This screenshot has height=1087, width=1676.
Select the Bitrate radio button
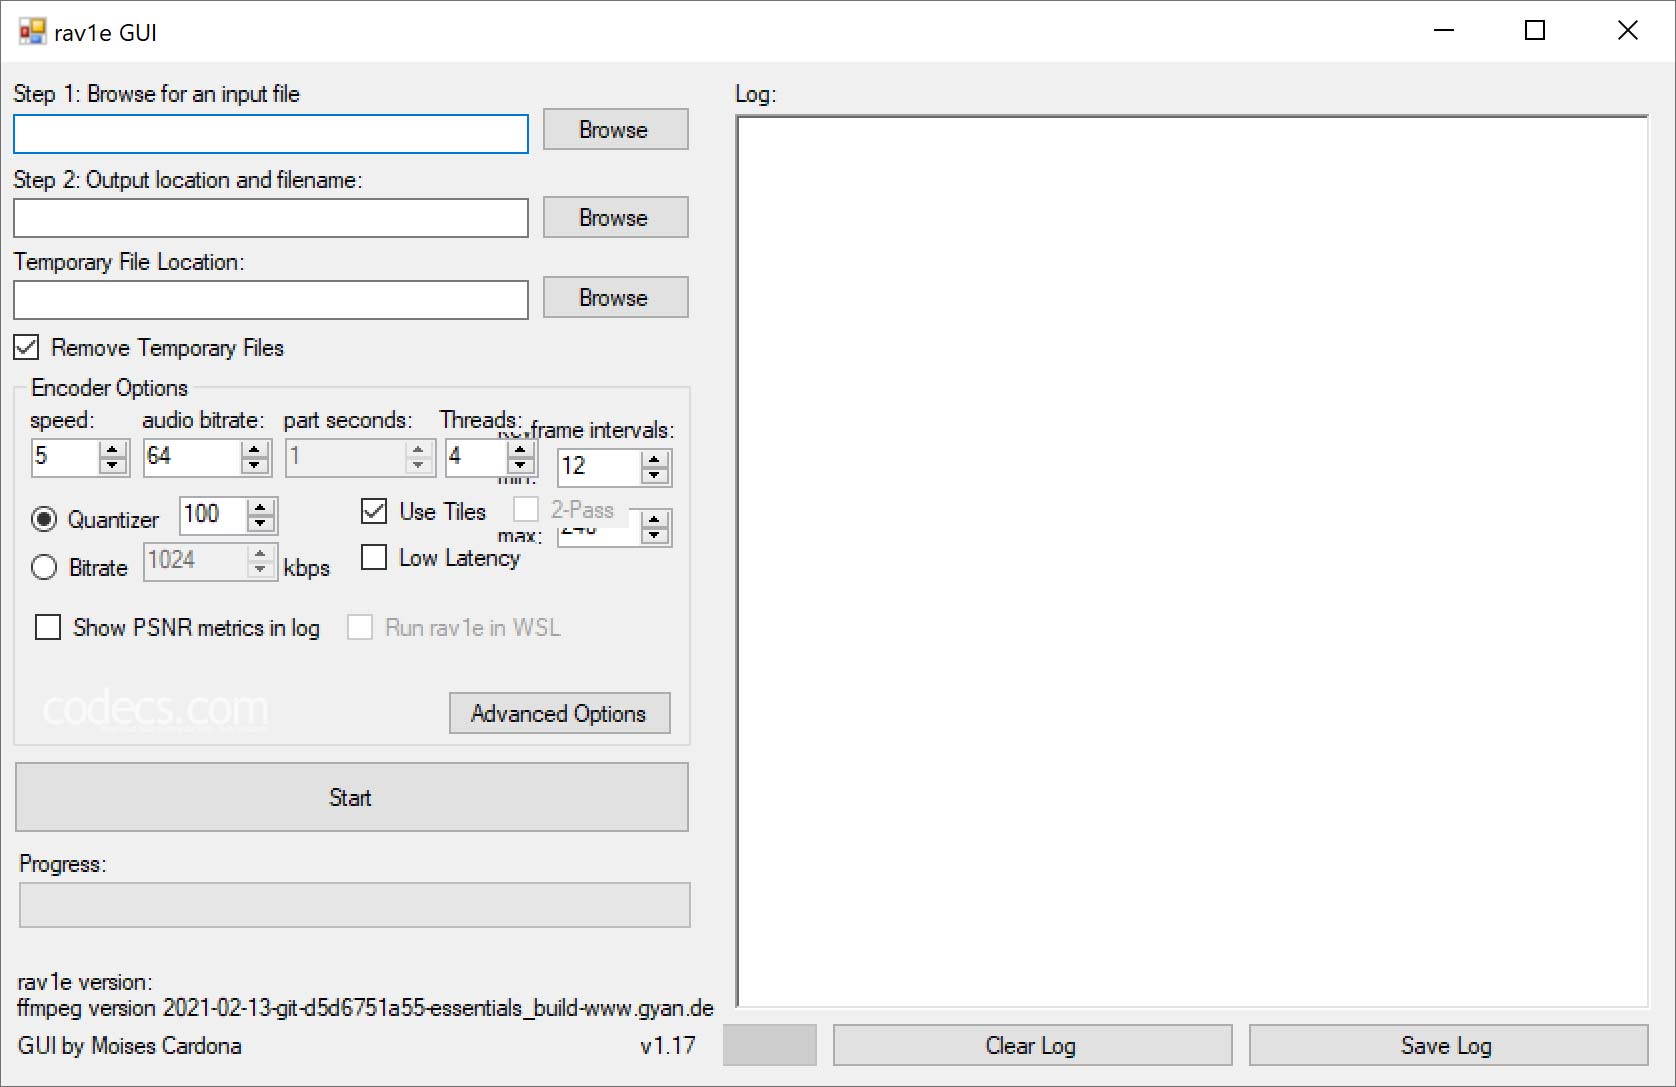pos(44,568)
